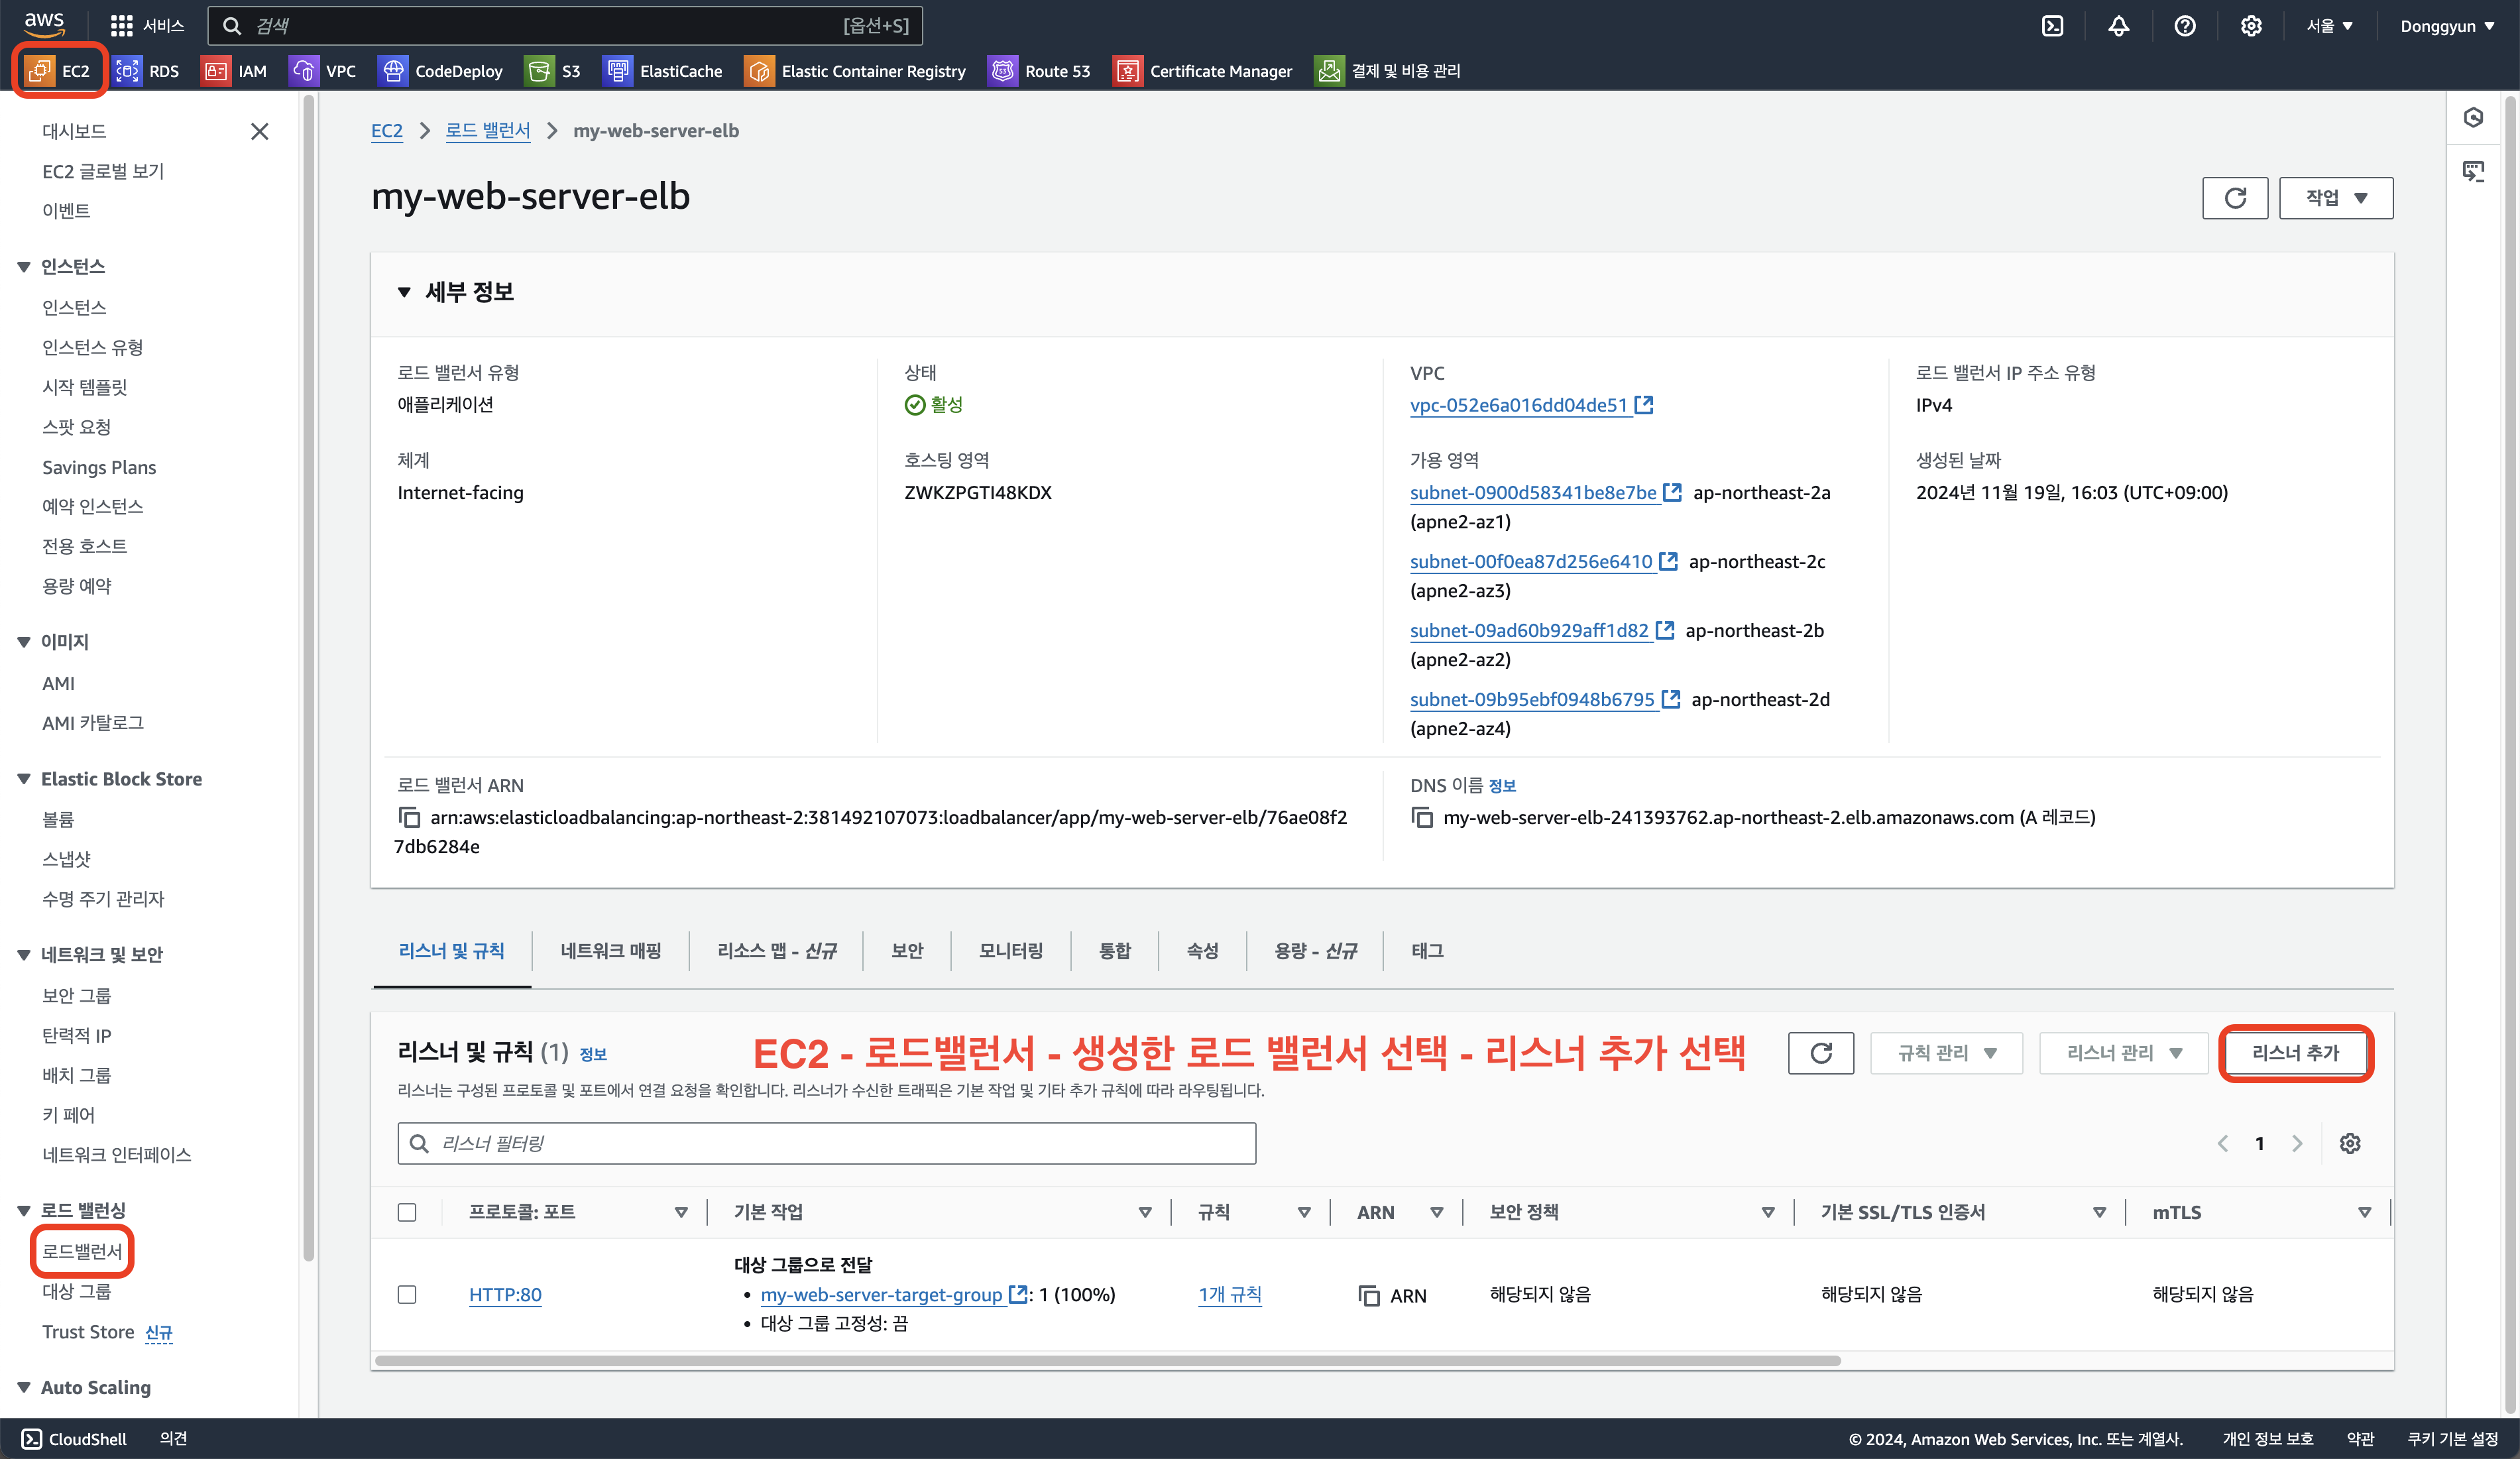Toggle the select-all listeners header checkbox
Image resolution: width=2520 pixels, height=1459 pixels.
[x=407, y=1212]
